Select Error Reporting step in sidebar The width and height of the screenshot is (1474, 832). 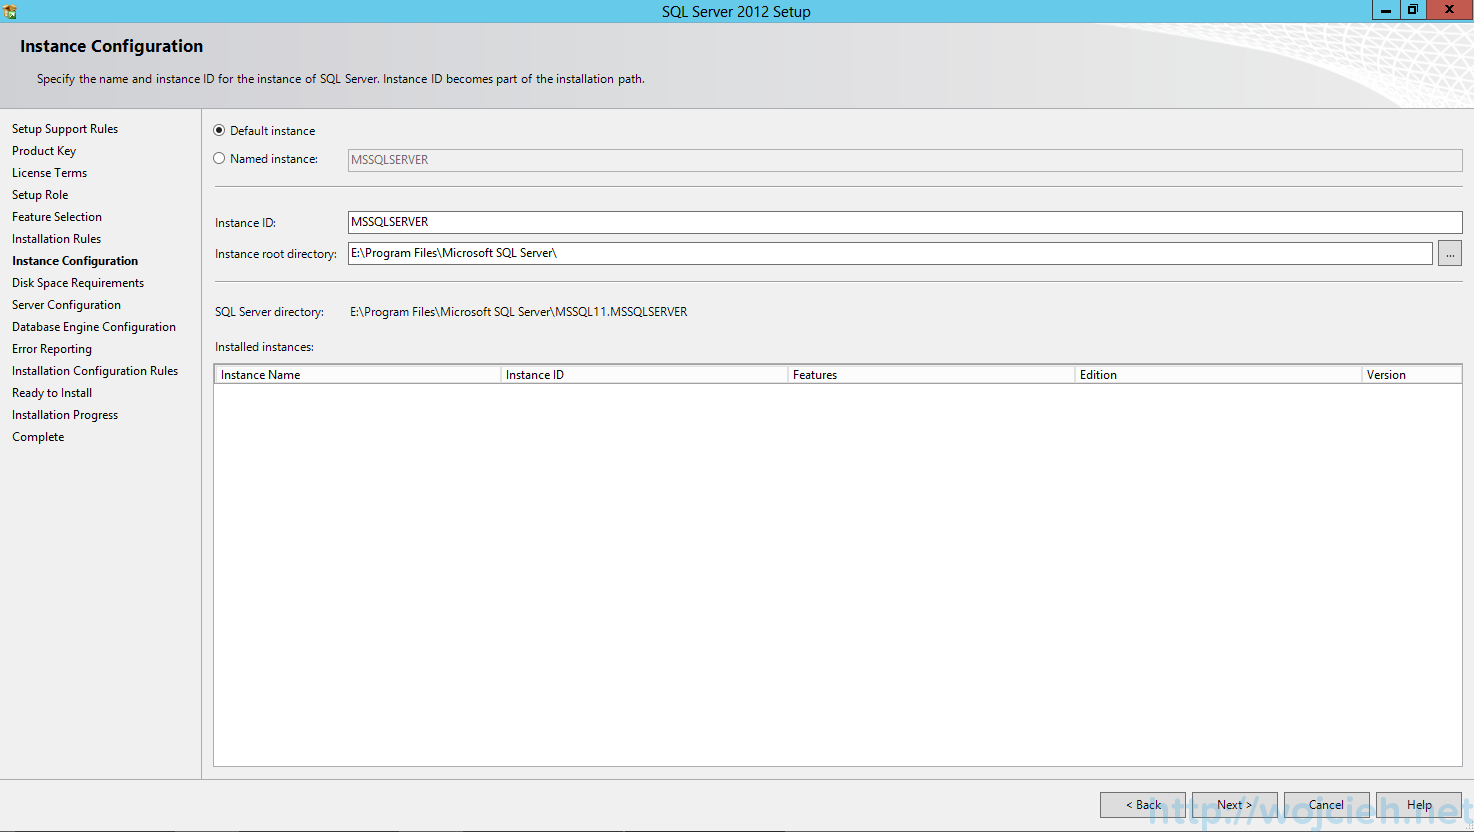coord(52,349)
